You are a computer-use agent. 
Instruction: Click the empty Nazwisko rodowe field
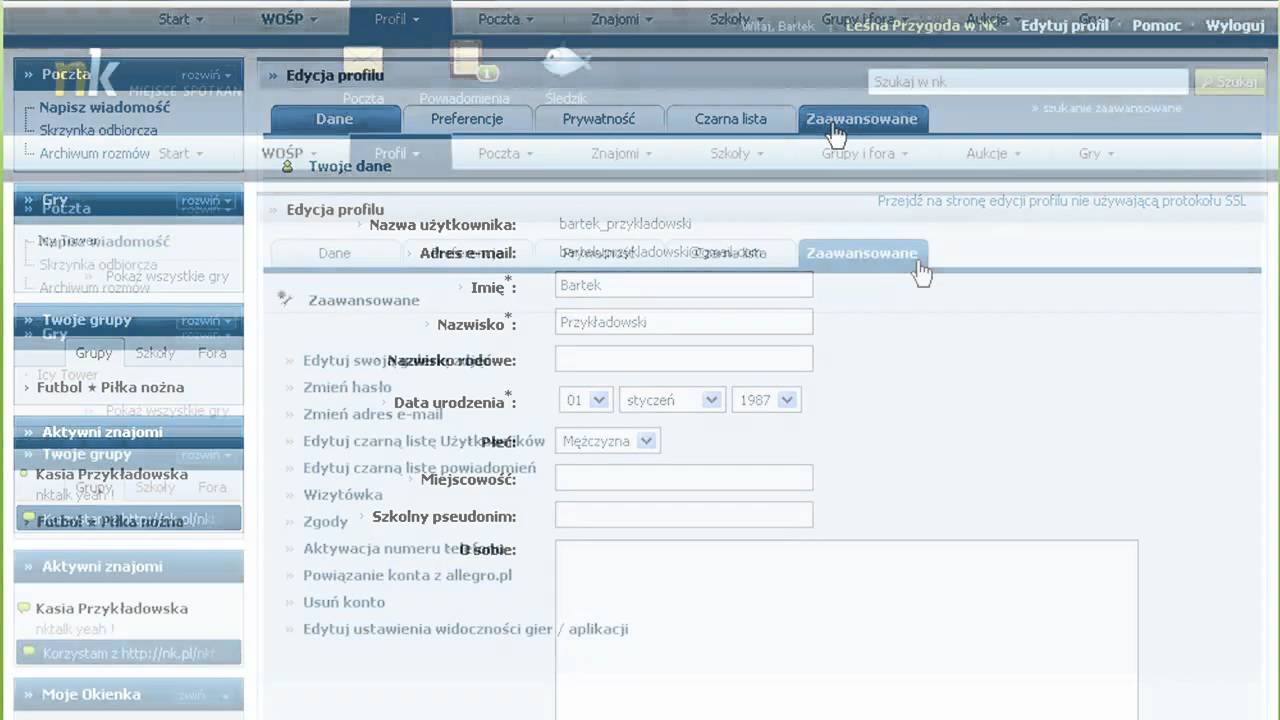click(x=684, y=359)
